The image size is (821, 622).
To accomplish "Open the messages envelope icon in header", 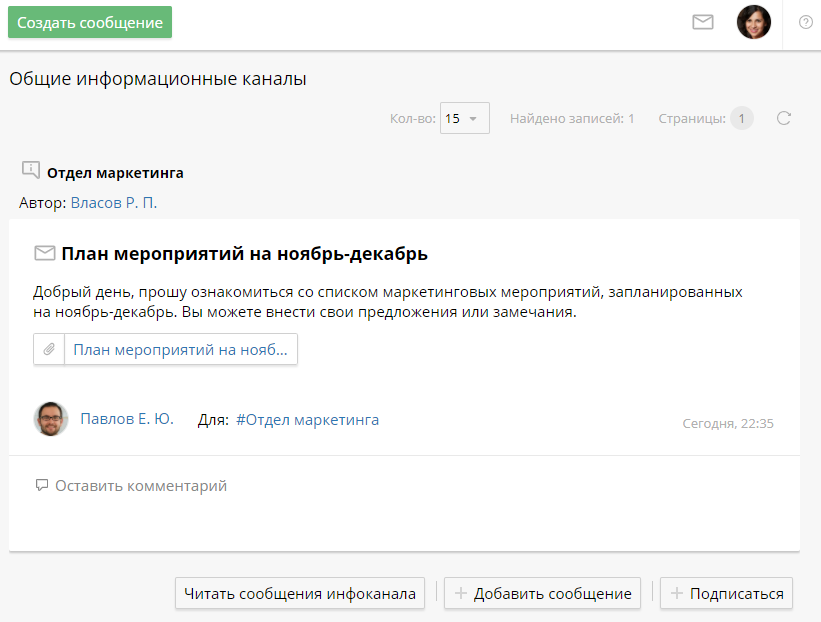I will pyautogui.click(x=703, y=22).
